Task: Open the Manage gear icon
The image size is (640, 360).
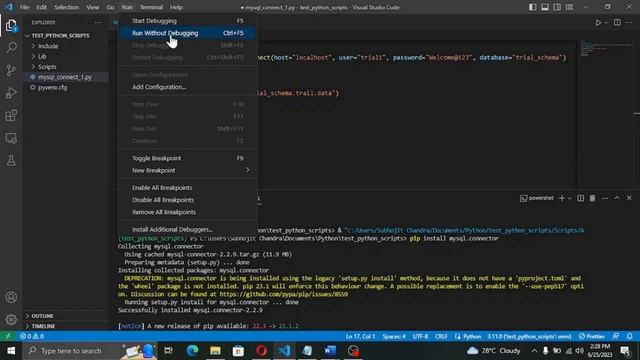Action: (x=11, y=319)
